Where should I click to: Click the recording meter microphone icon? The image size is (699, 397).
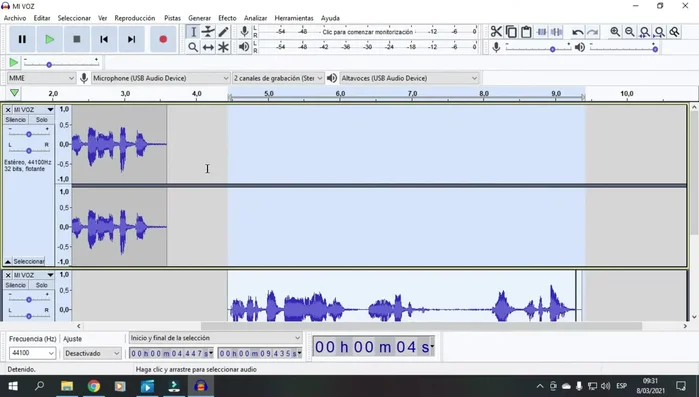click(244, 32)
